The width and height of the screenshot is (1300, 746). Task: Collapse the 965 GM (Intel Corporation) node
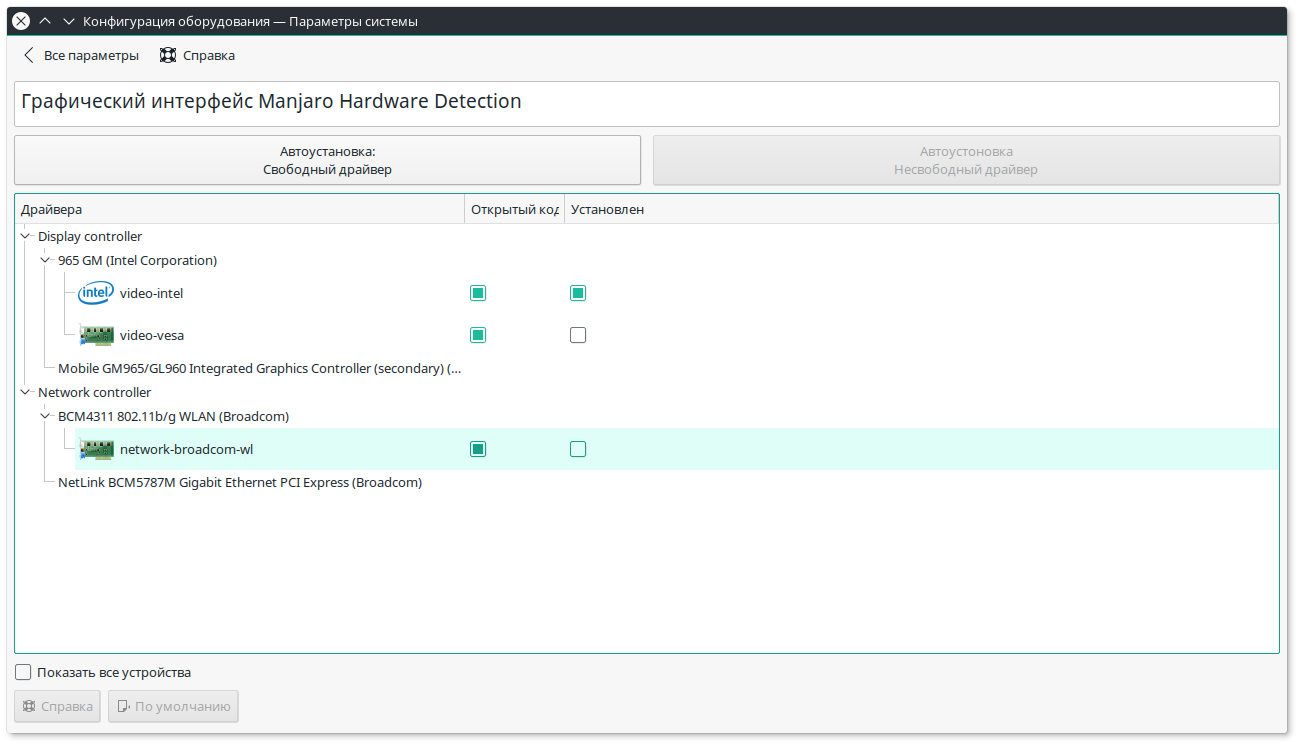(x=46, y=260)
